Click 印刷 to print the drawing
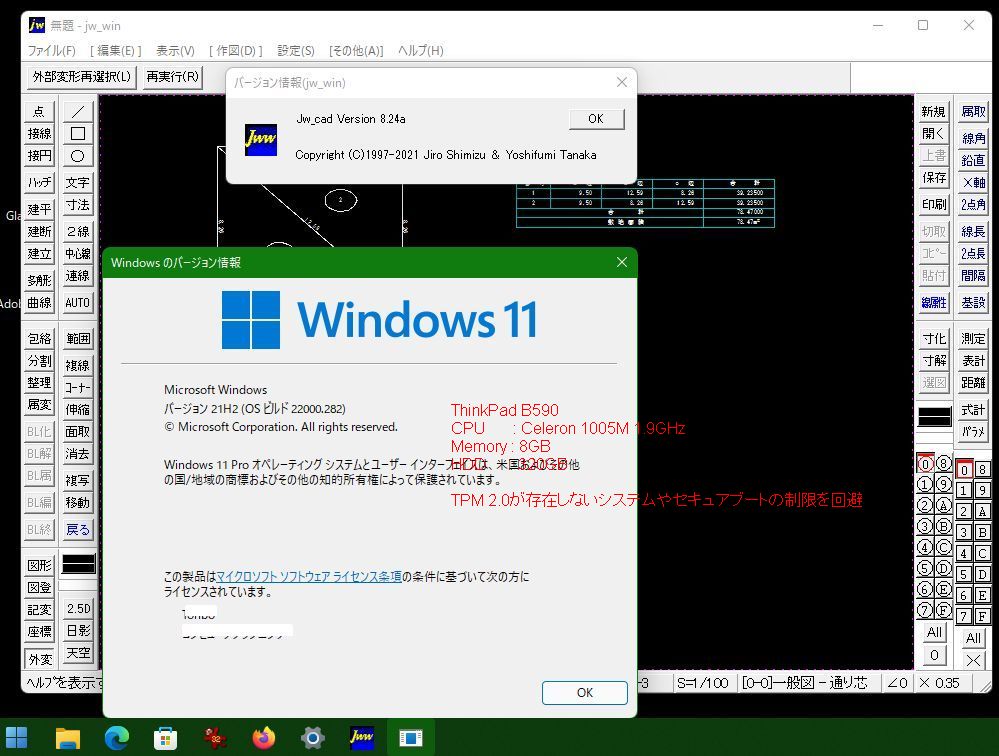The width and height of the screenshot is (999, 756). [x=933, y=204]
